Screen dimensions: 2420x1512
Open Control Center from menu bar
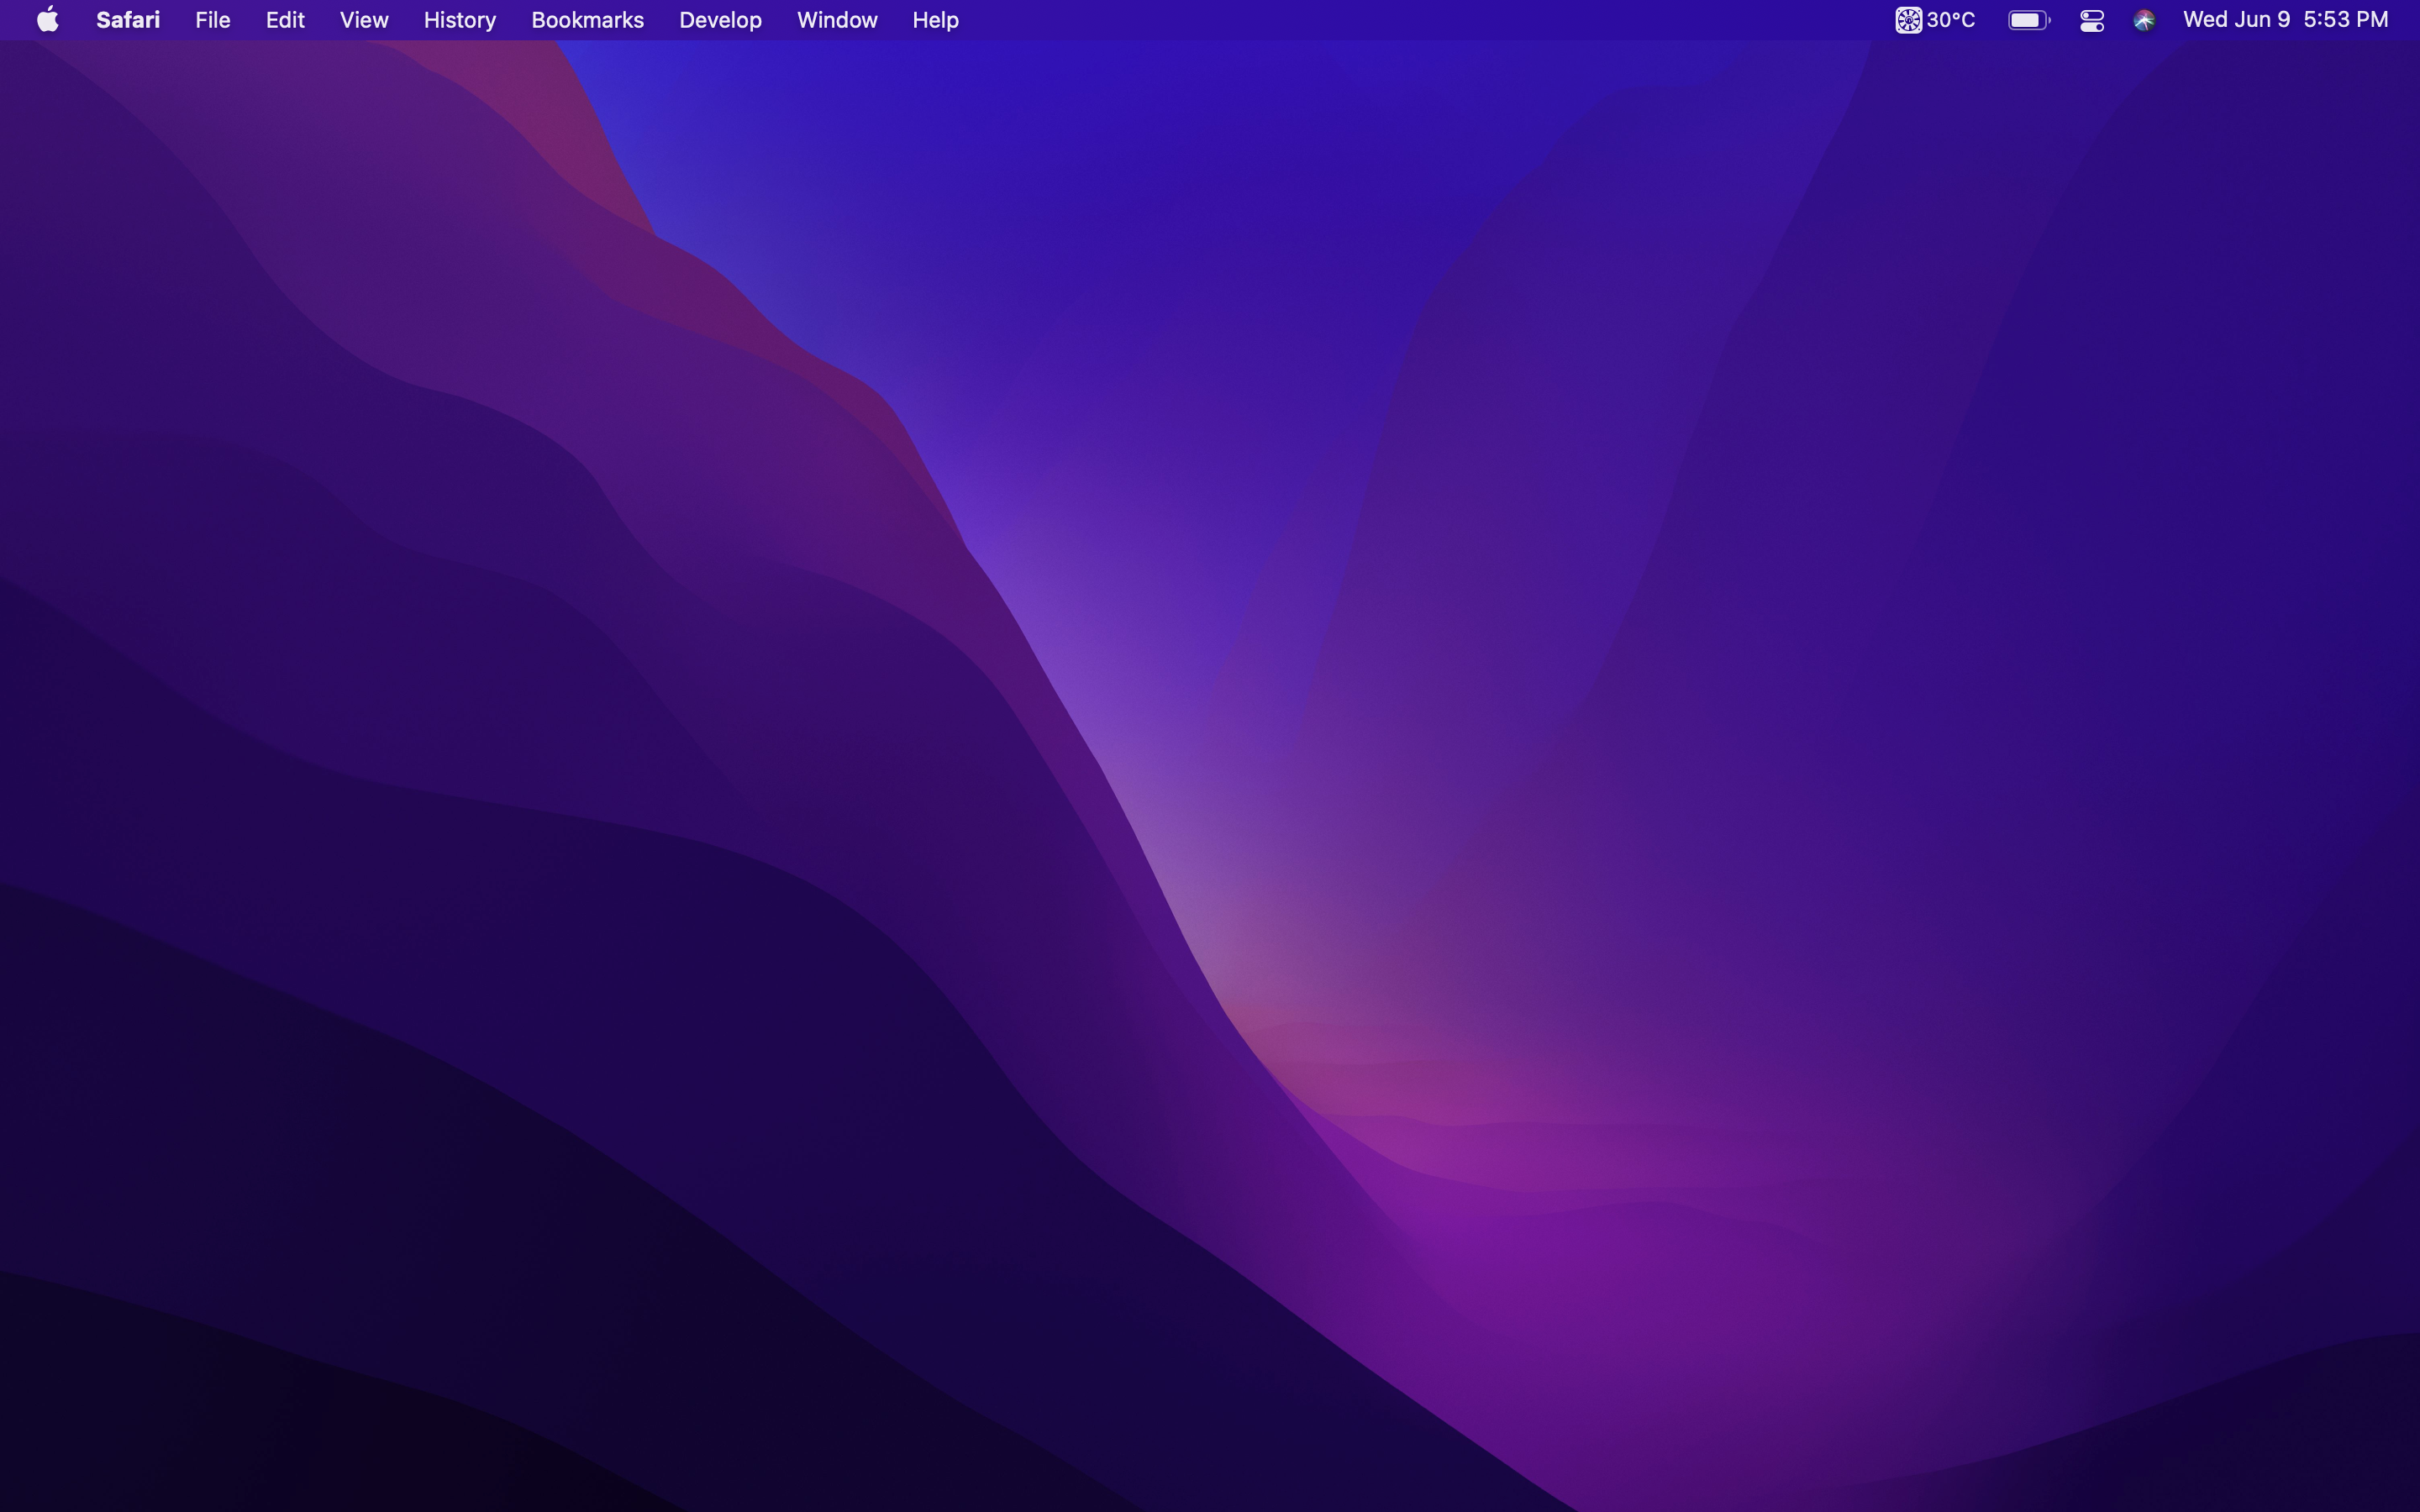[2092, 20]
